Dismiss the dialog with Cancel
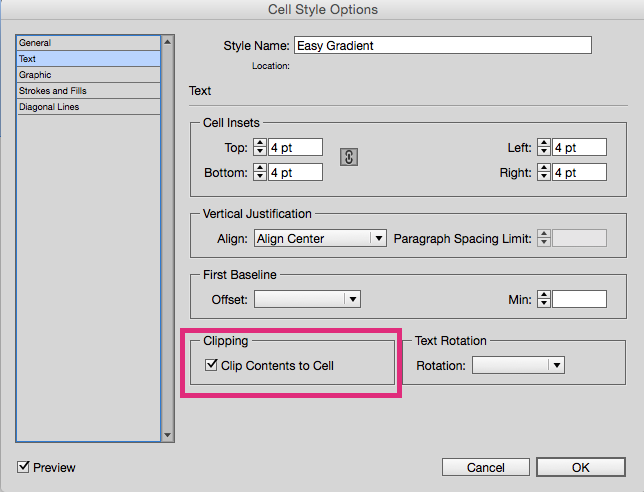Viewport: 644px width, 492px height. coord(485,467)
